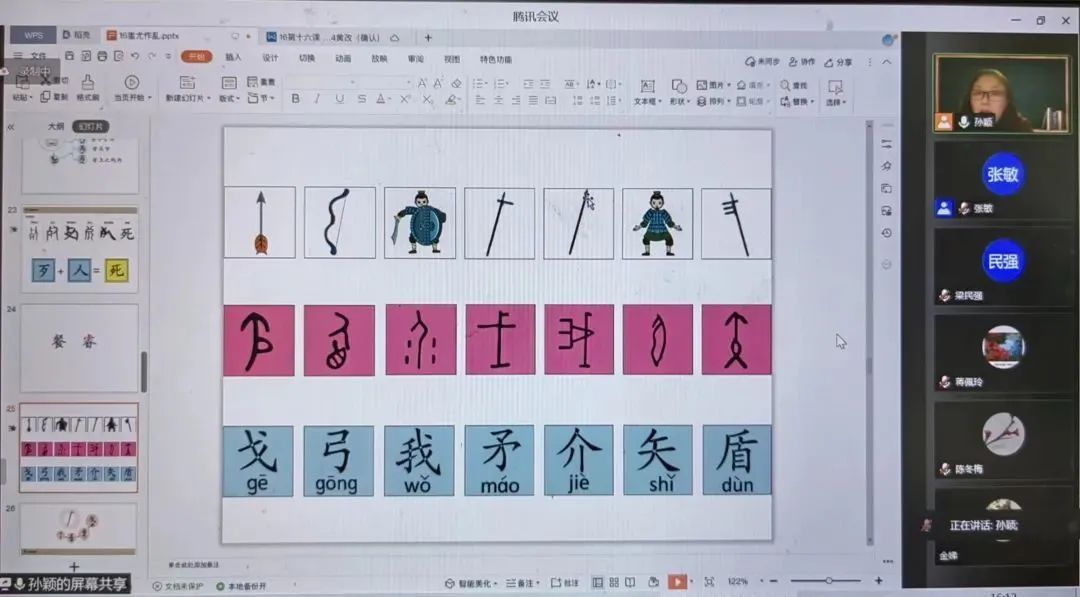Open the Review (审阅) ribbon tab
Viewport: 1080px width, 597px height.
click(x=415, y=59)
